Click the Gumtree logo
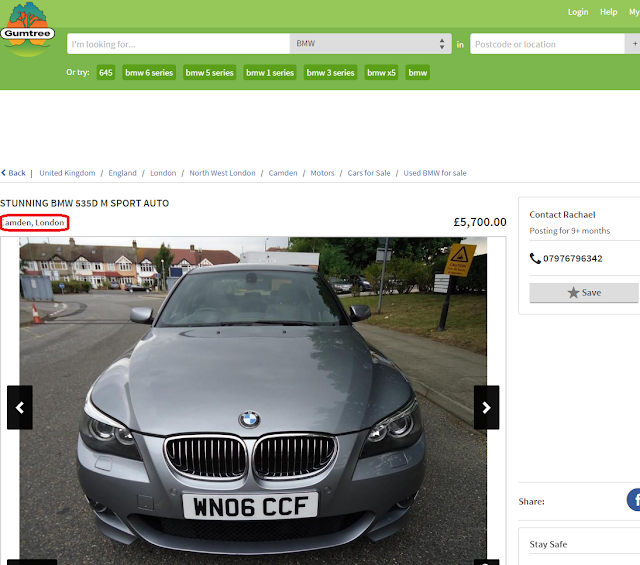Viewport: 640px width, 565px height. pyautogui.click(x=28, y=29)
